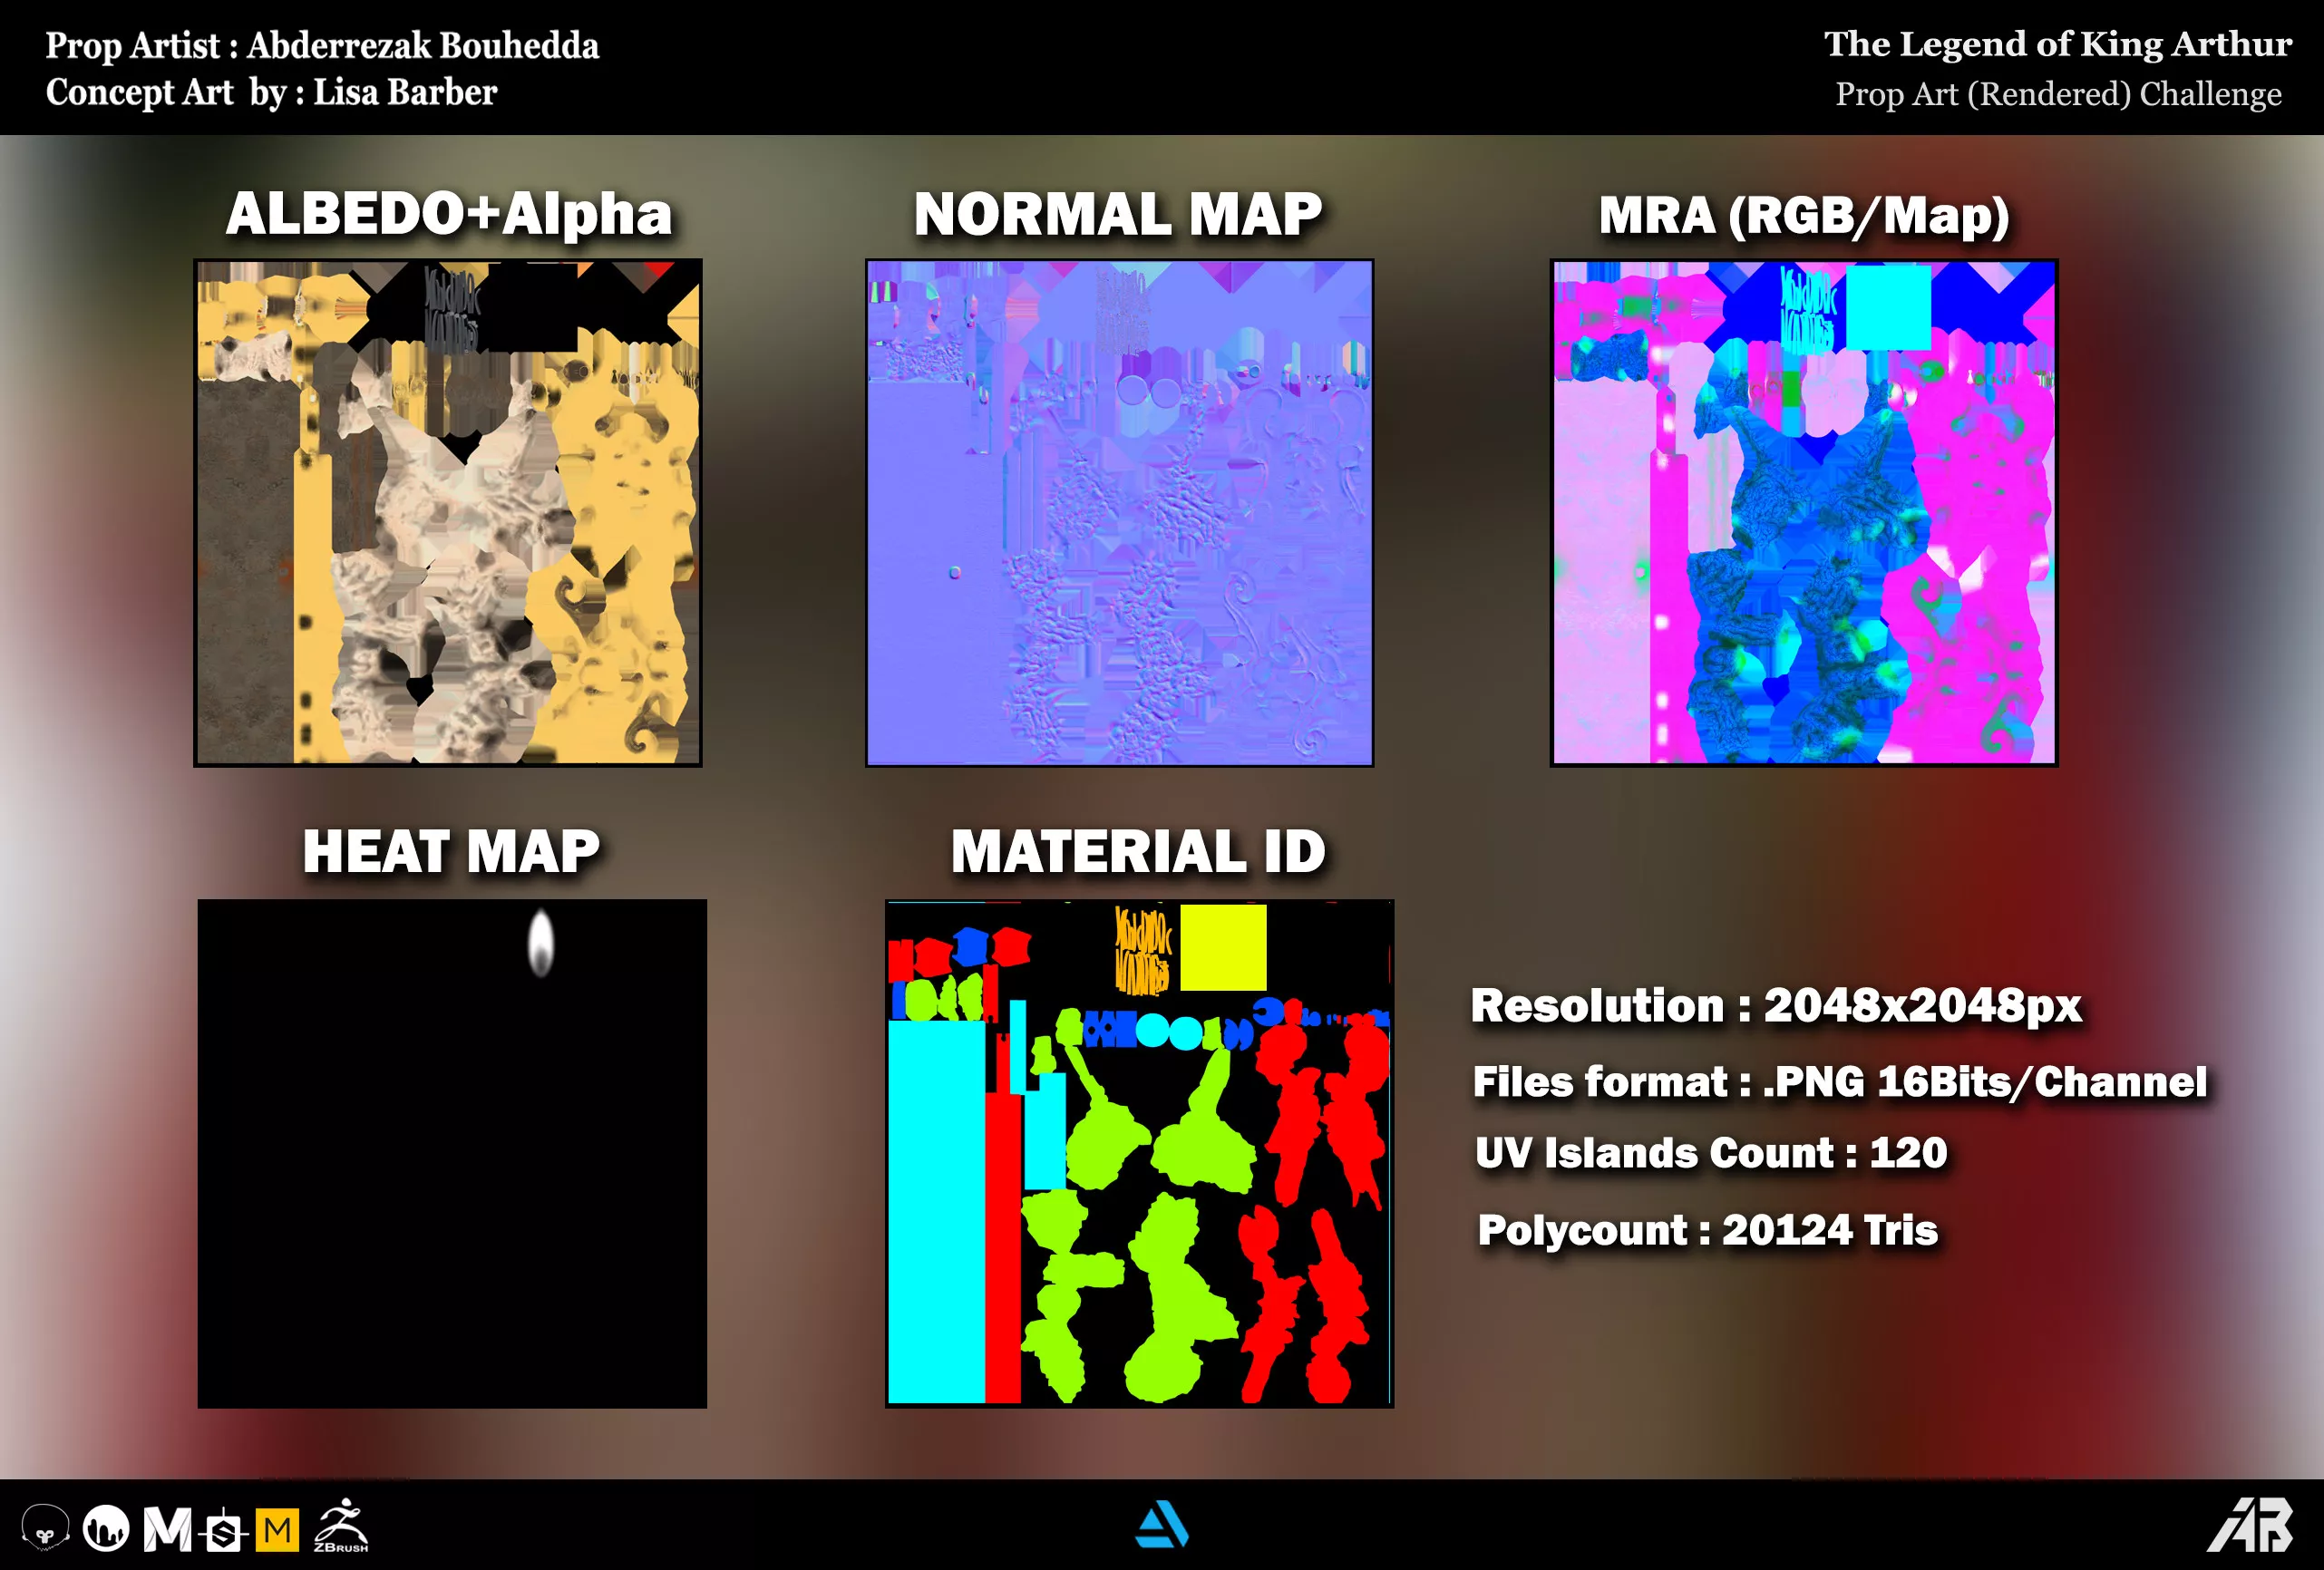Click the Substance Painter S logo
This screenshot has height=1570, width=2324.
(x=224, y=1530)
